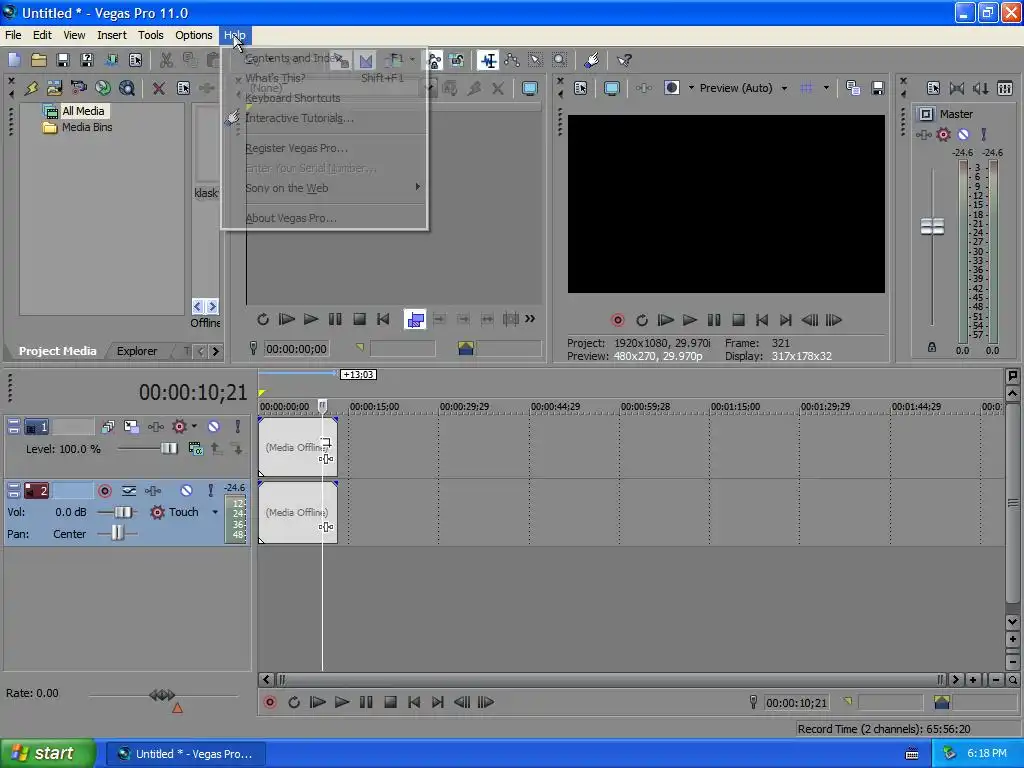
Task: Open the split-screen view dropdown arrow
Action: pos(691,88)
